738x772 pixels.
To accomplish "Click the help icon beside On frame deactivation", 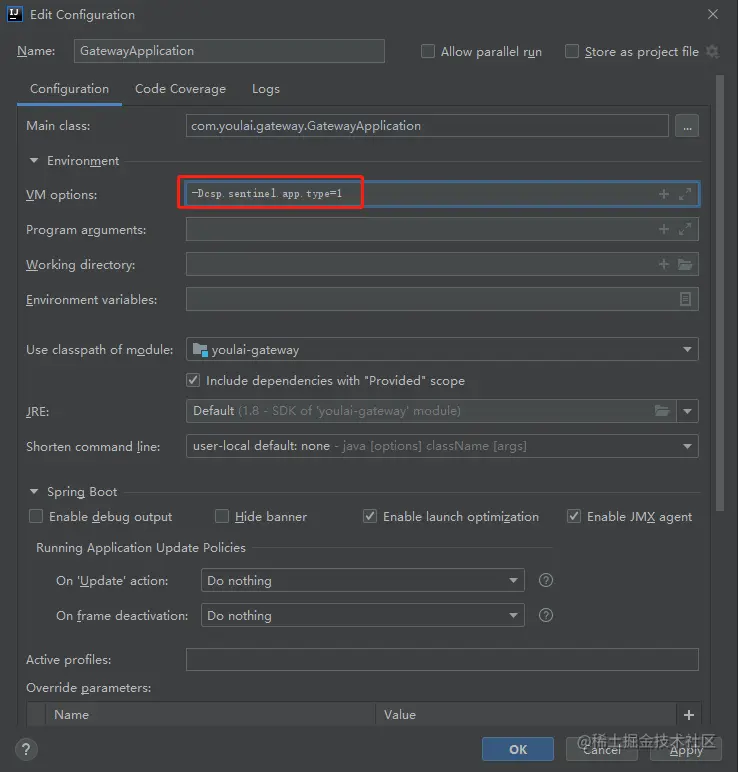I will point(545,615).
